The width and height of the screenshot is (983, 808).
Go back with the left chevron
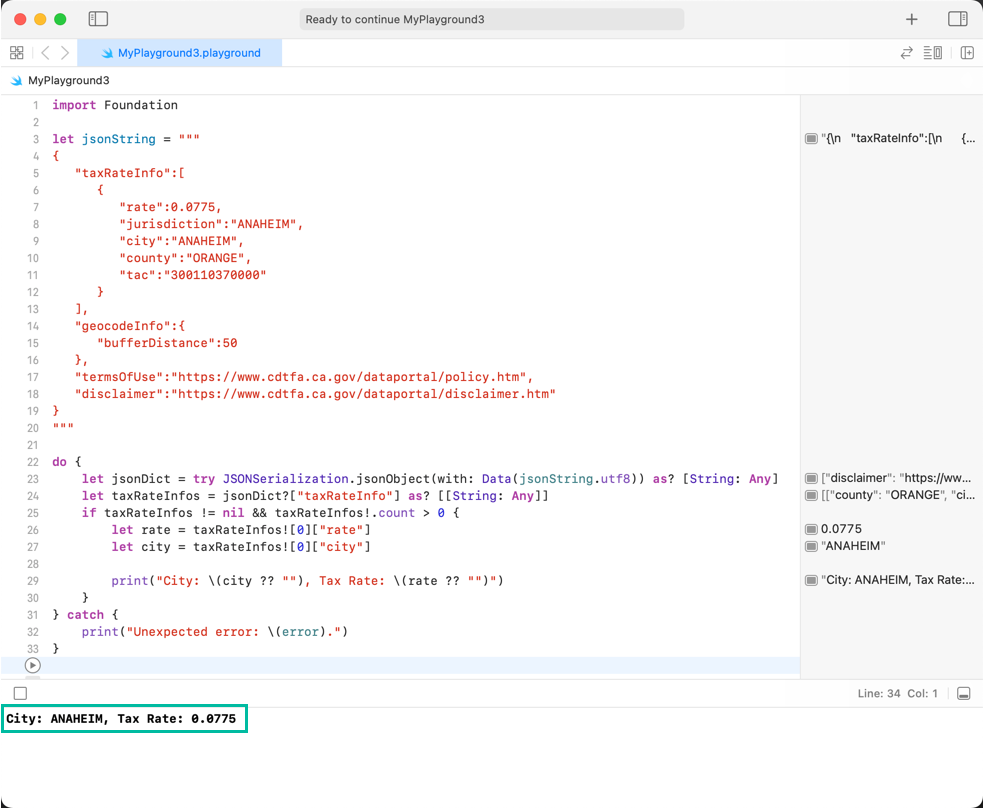click(45, 53)
